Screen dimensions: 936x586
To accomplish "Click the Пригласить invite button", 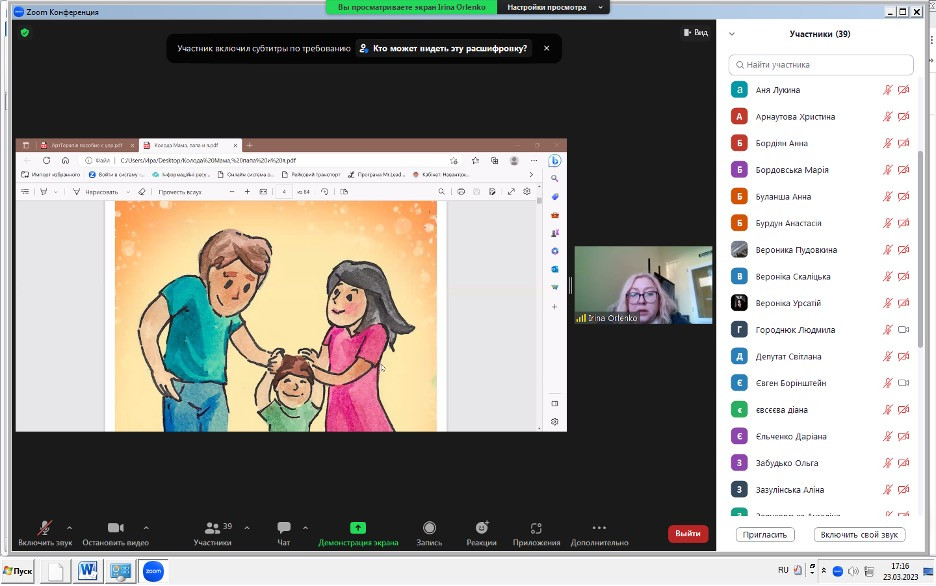I will coord(765,534).
